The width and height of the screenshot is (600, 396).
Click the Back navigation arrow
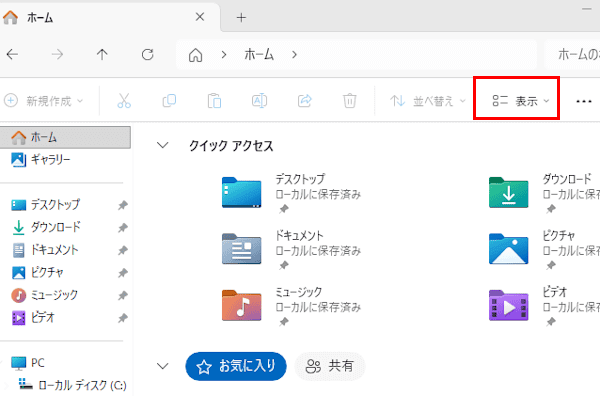pos(12,55)
